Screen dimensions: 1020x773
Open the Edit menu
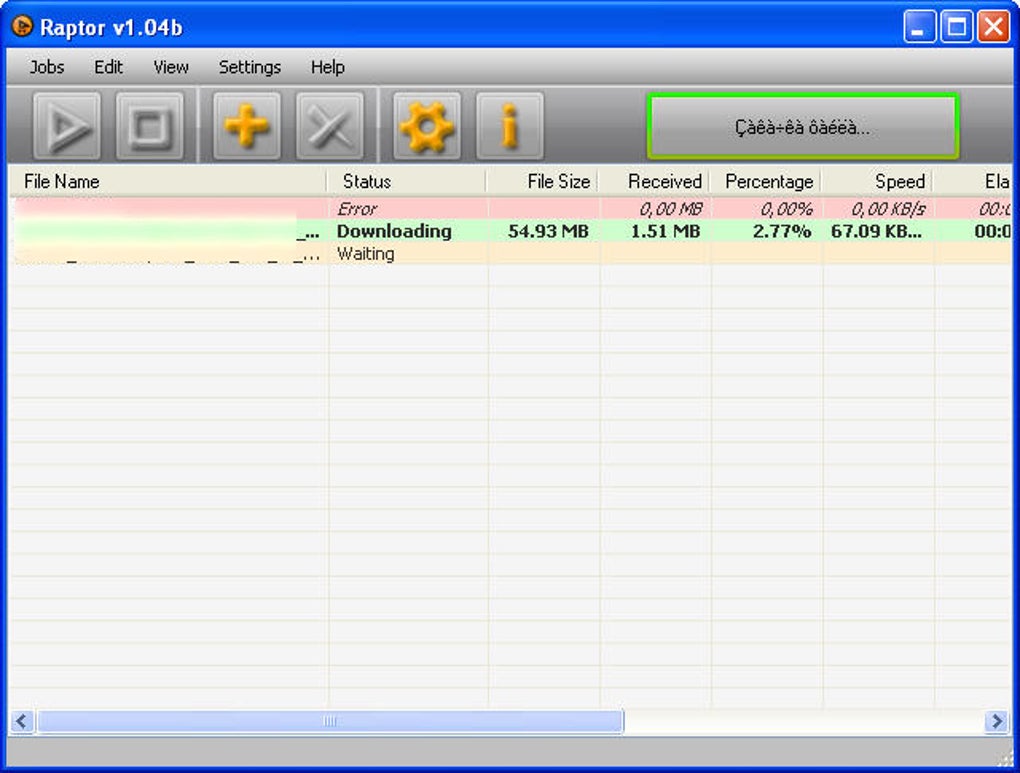[x=108, y=67]
